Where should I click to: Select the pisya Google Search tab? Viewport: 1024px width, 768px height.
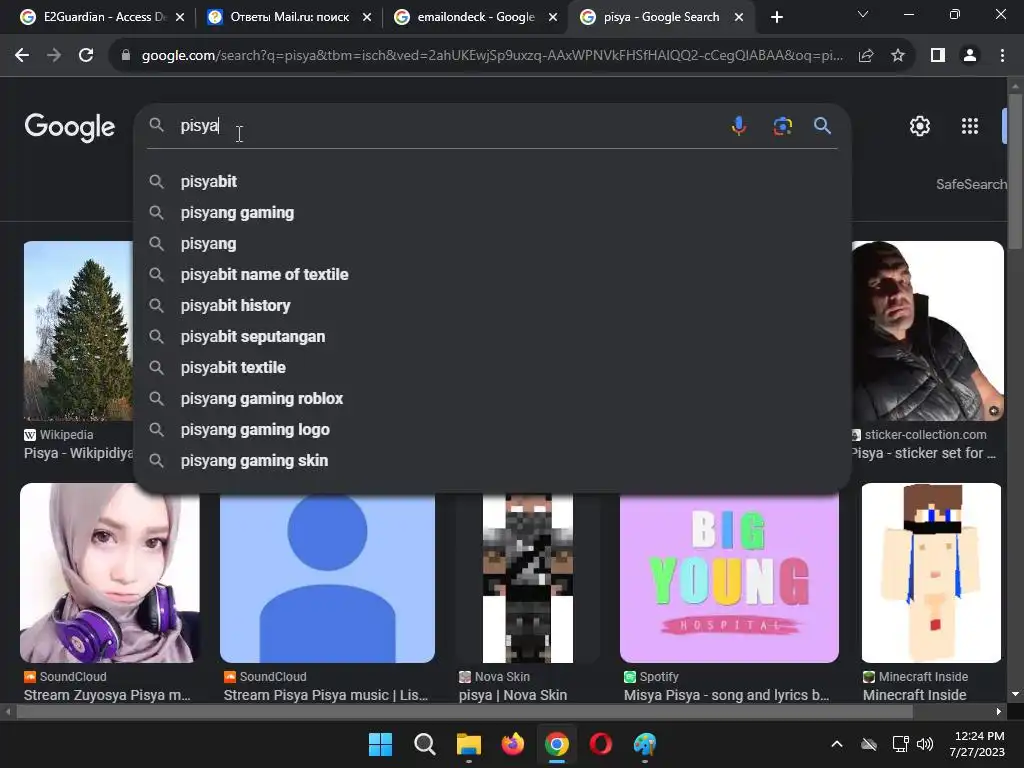(661, 17)
